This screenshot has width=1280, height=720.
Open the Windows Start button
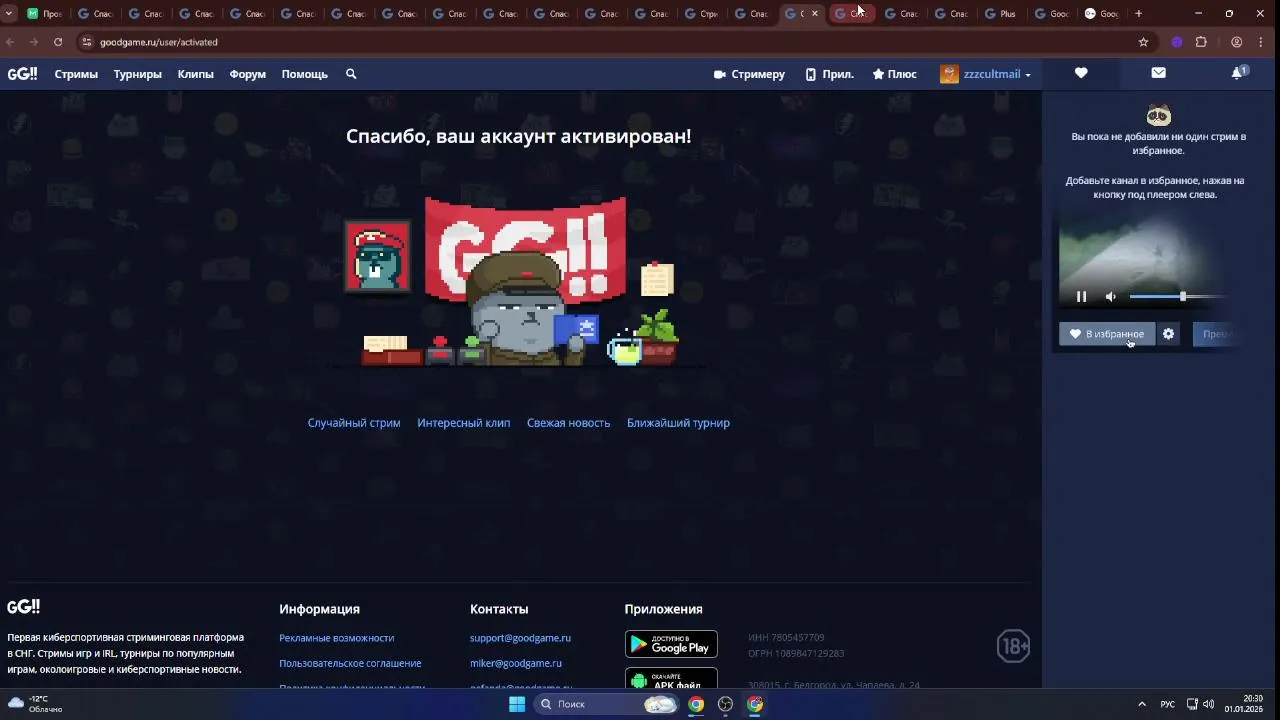pyautogui.click(x=517, y=704)
